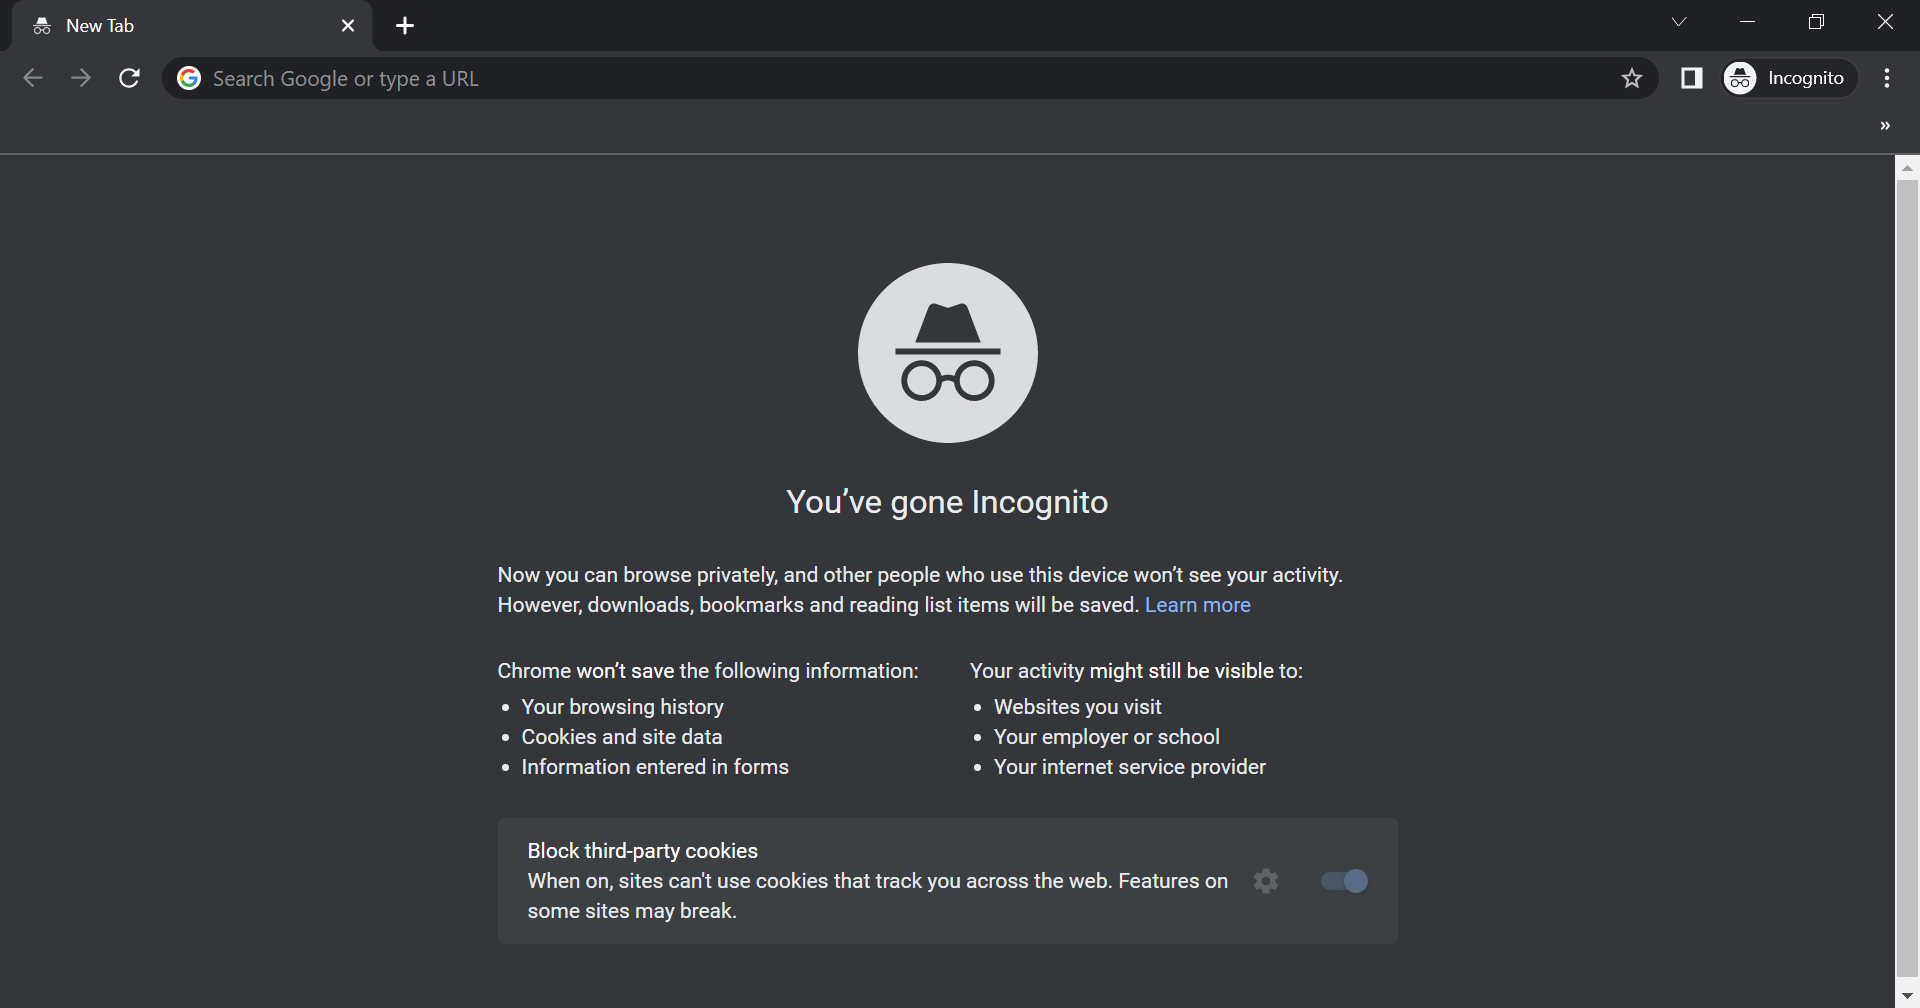Restore down the Chrome window
Screen dimensions: 1920x1008
[1817, 22]
